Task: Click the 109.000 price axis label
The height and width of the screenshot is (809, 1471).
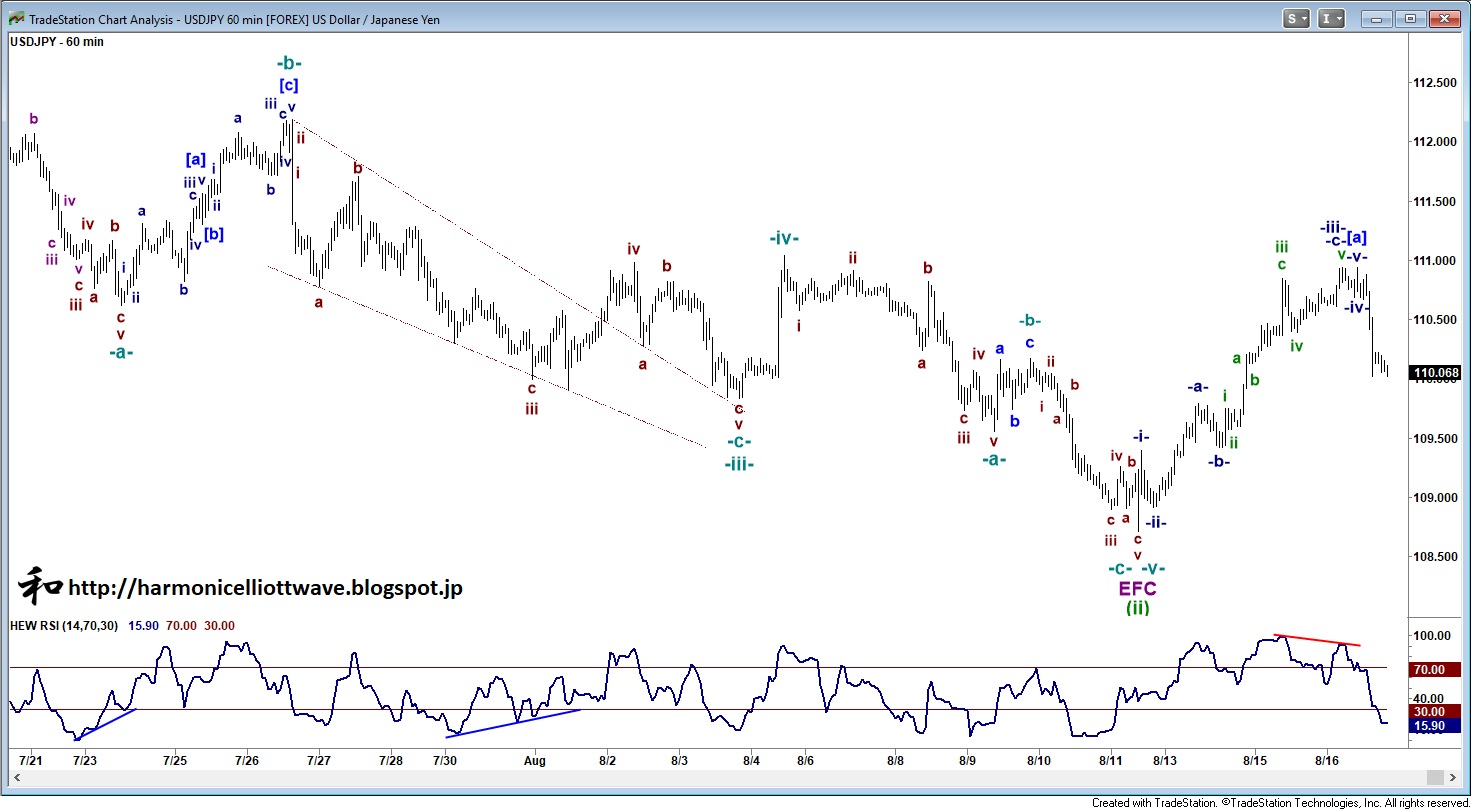Action: click(x=1433, y=497)
